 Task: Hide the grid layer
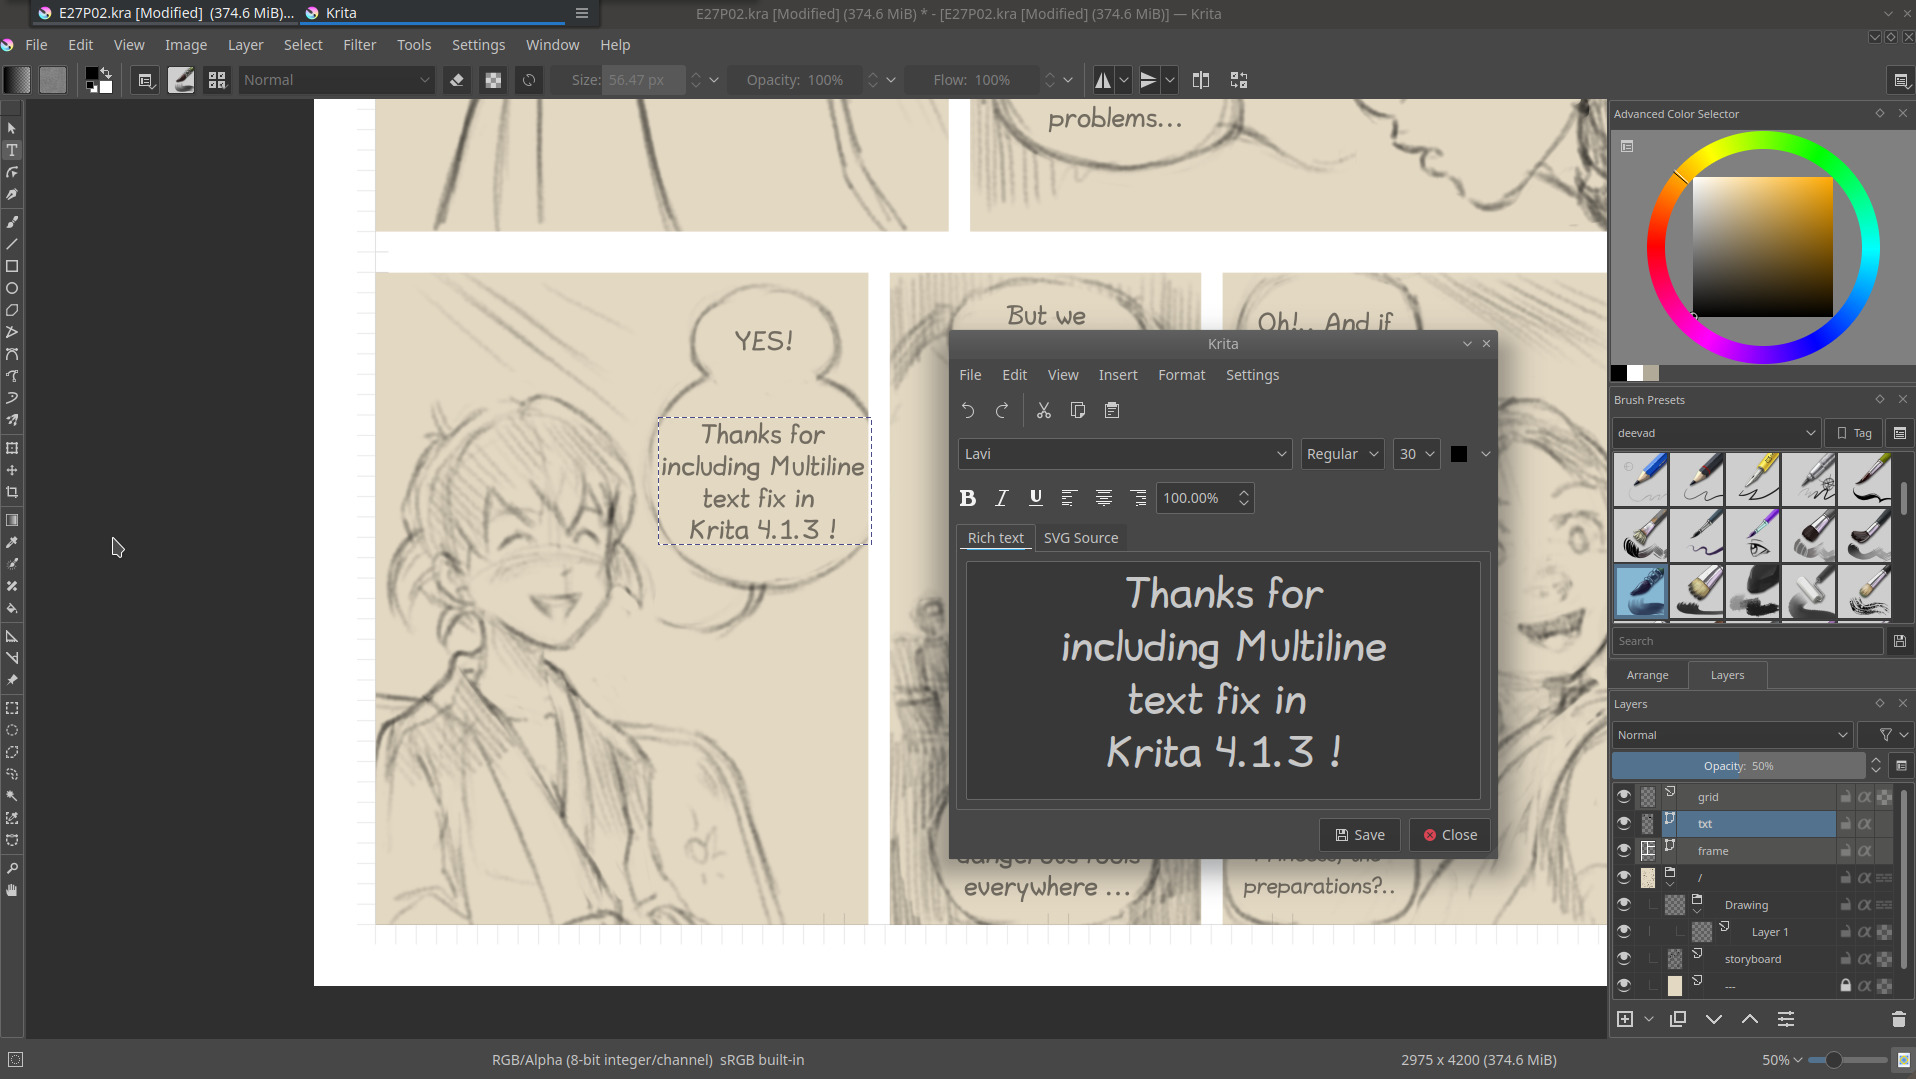pos(1623,797)
